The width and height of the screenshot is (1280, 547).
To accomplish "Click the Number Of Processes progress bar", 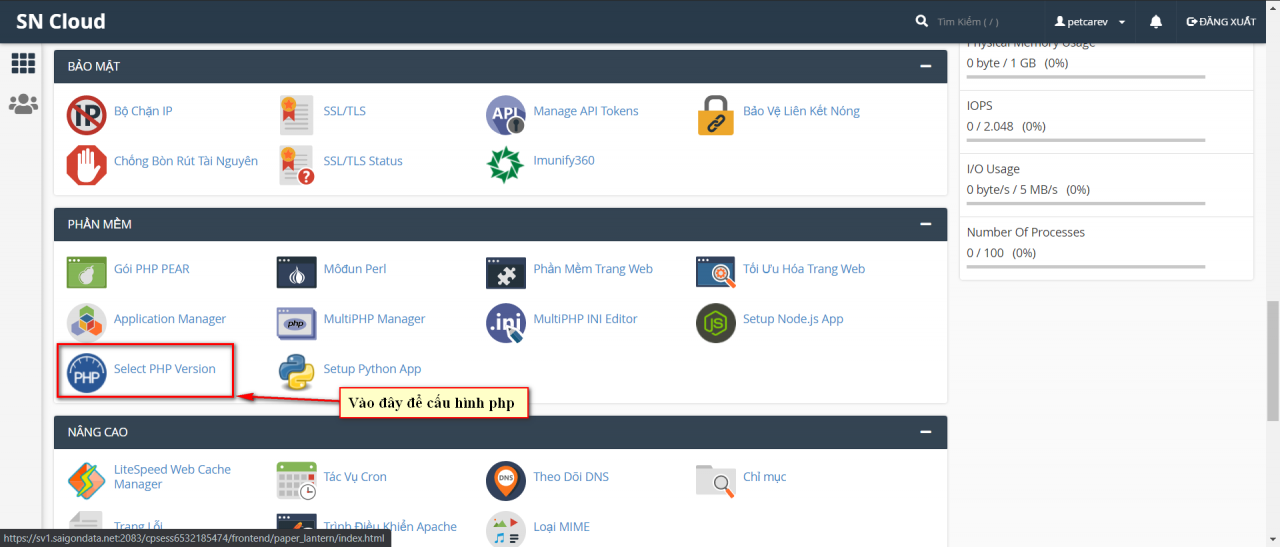I will coord(1086,267).
